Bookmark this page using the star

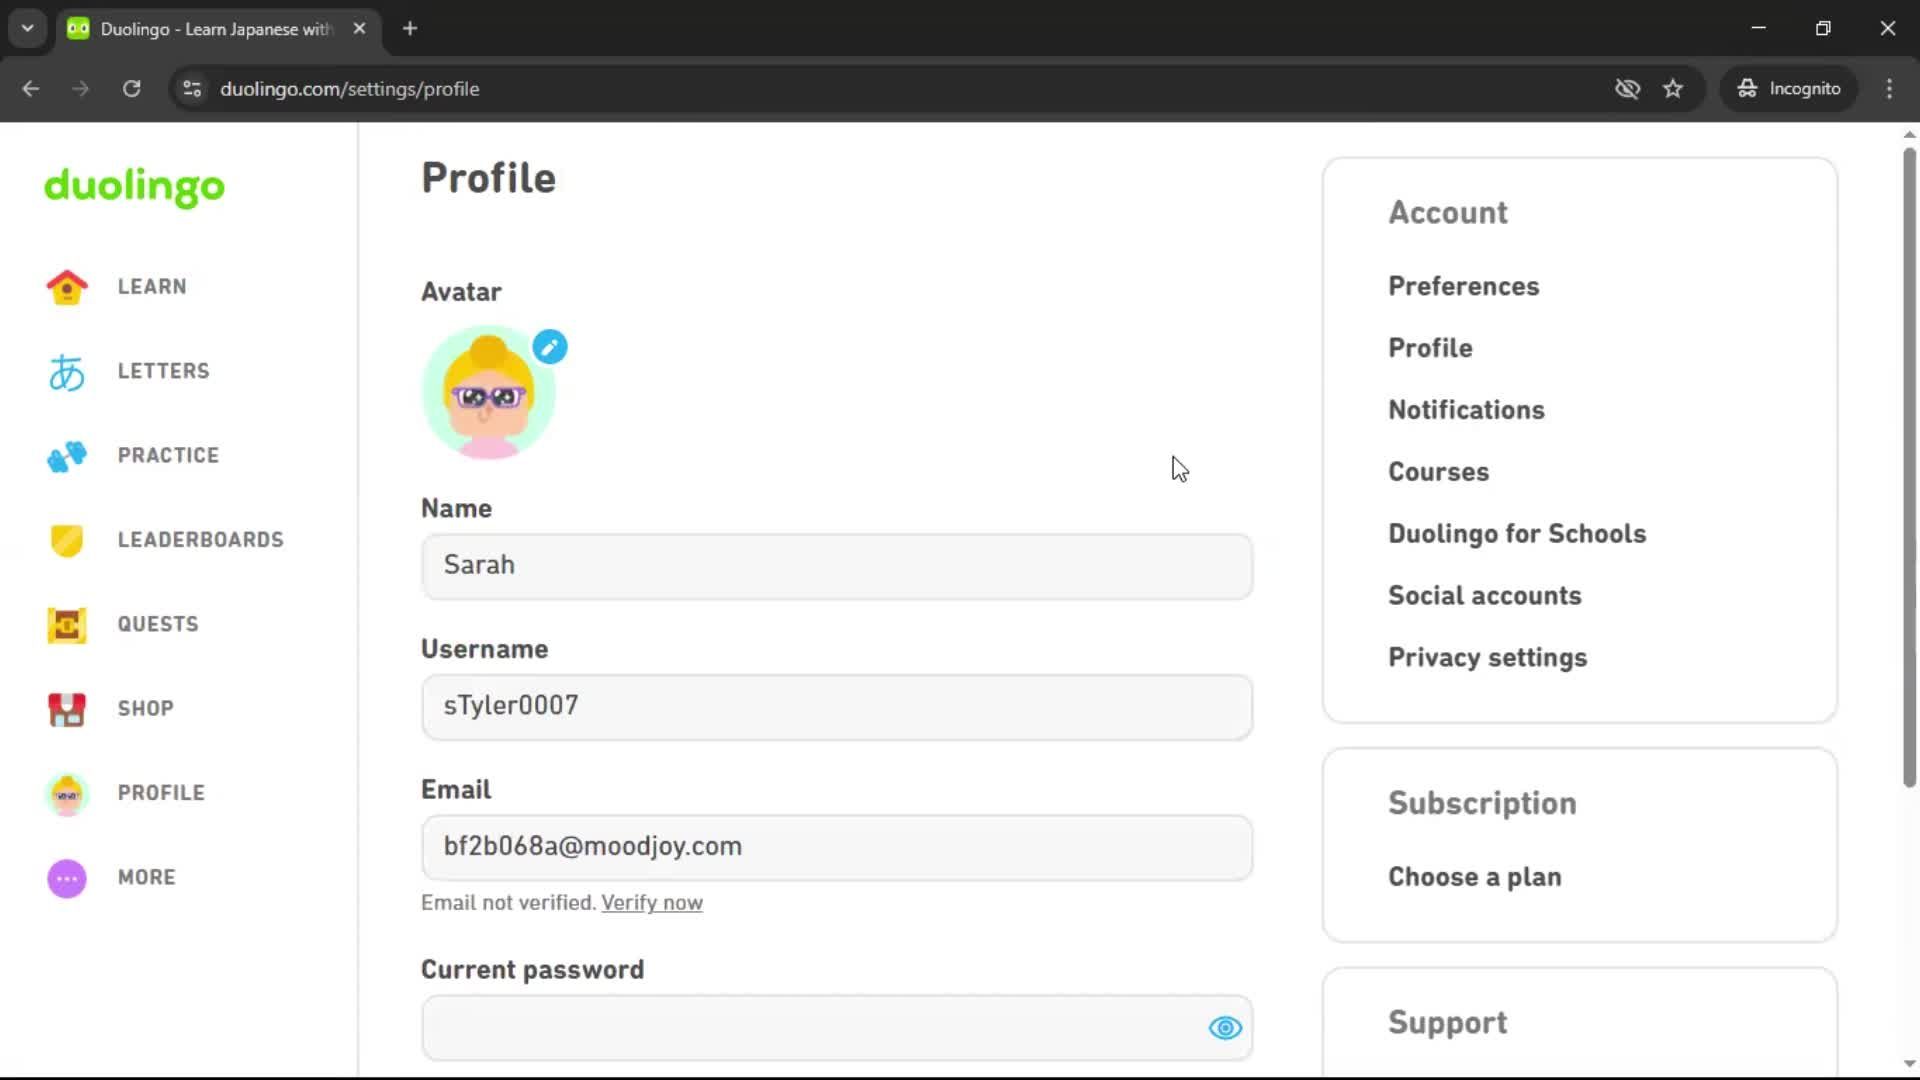(1673, 89)
